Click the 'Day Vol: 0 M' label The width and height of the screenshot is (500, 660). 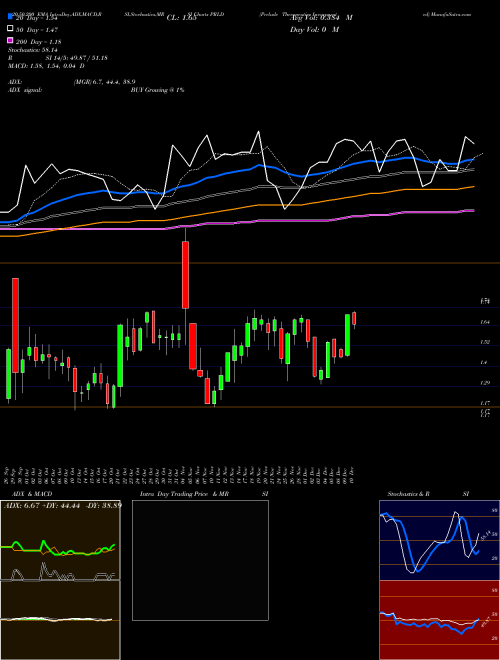(x=314, y=30)
